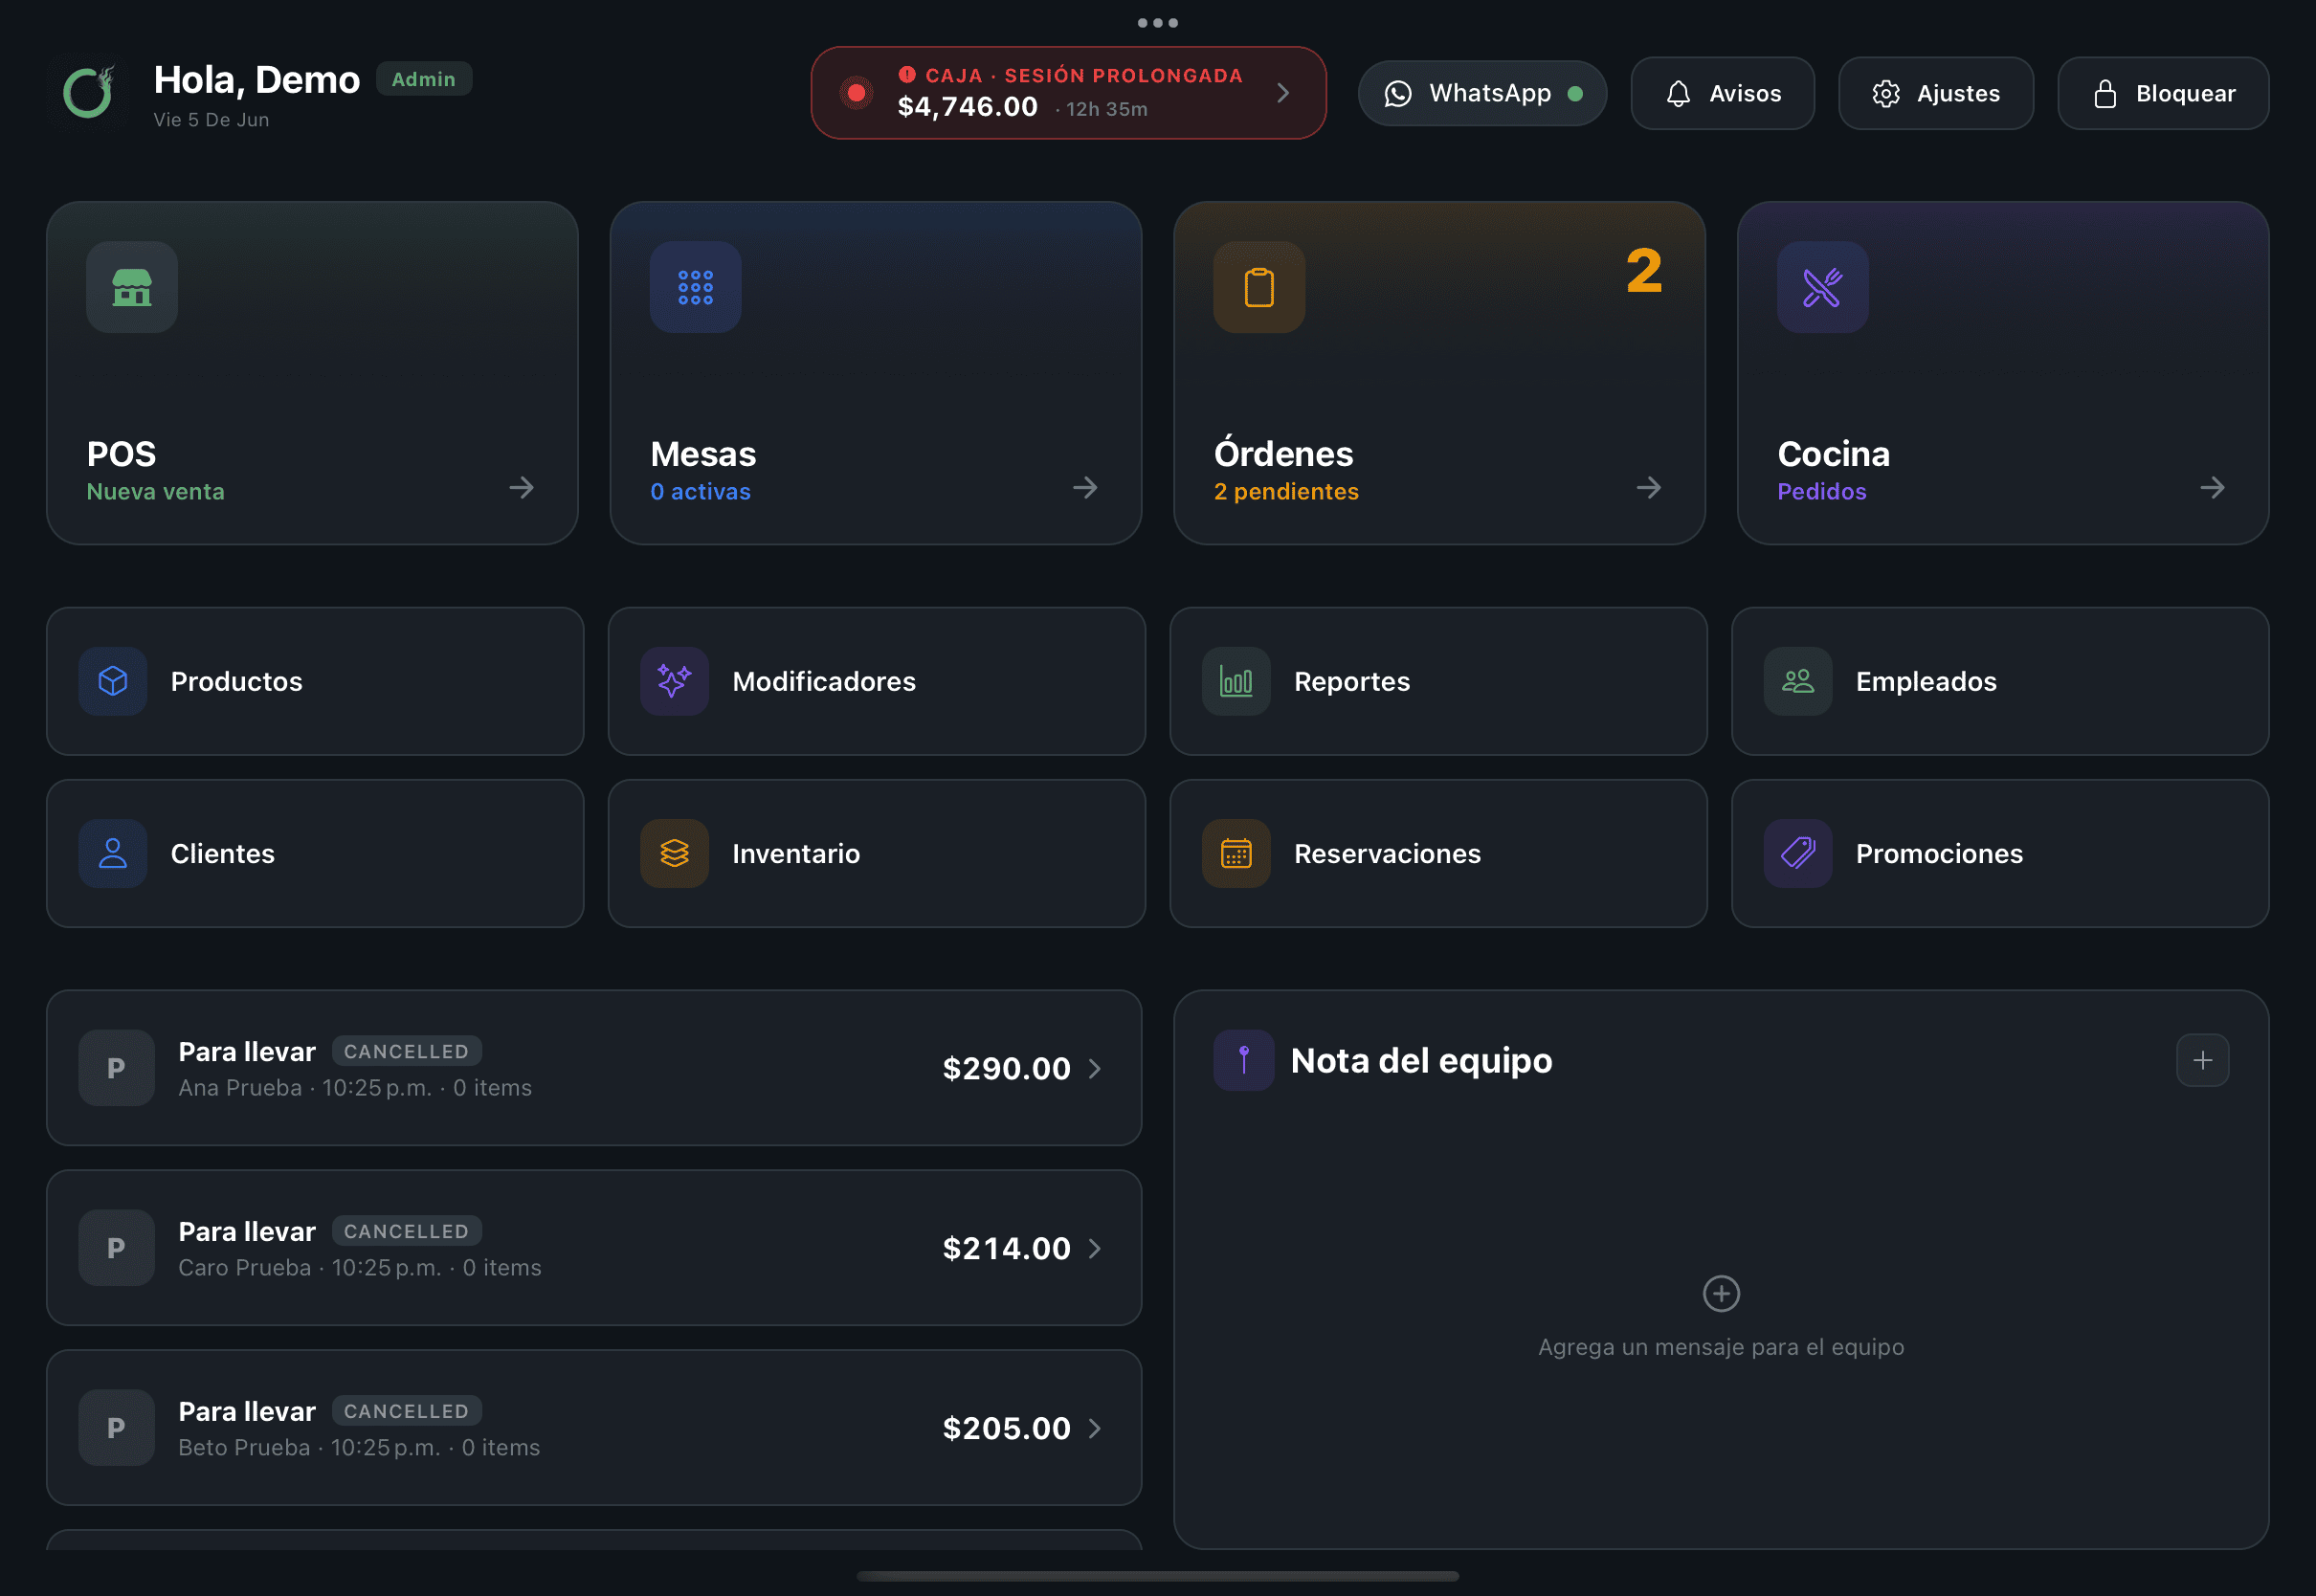2316x1596 pixels.
Task: Open the Inventario tile
Action: coord(877,853)
